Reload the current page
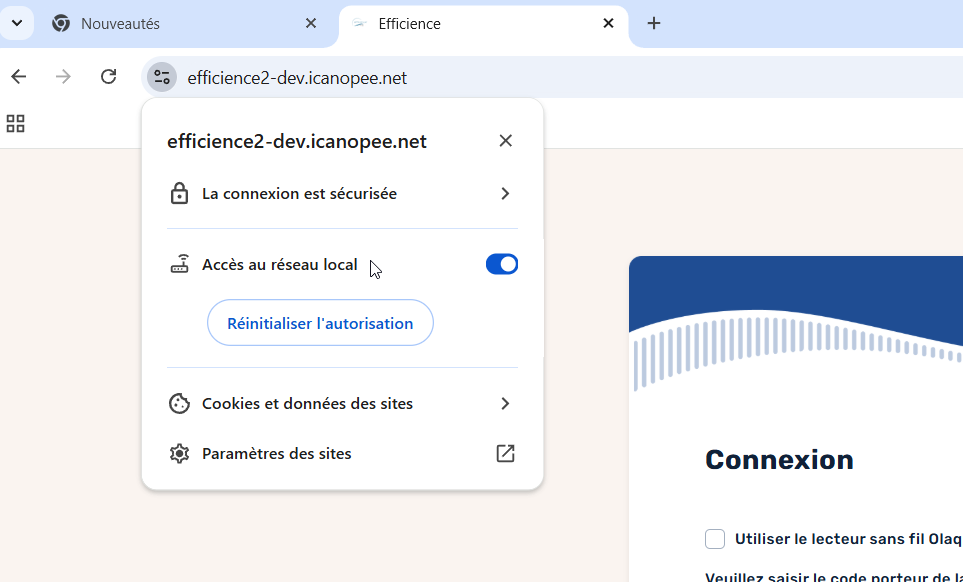Image resolution: width=963 pixels, height=582 pixels. tap(108, 76)
